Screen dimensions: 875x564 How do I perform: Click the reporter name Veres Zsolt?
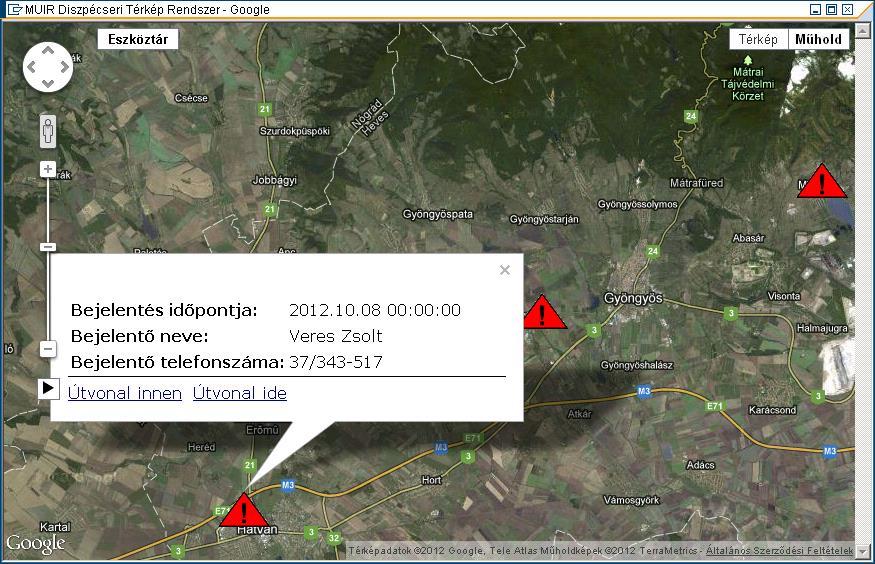pyautogui.click(x=335, y=336)
